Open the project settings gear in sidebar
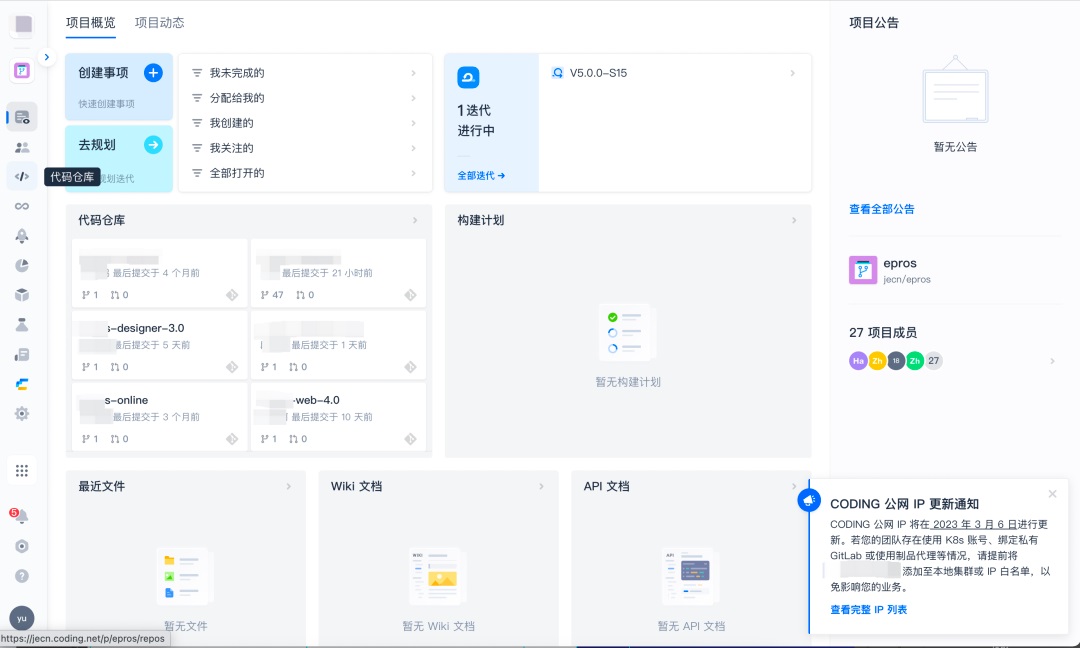The image size is (1080, 648). click(22, 414)
